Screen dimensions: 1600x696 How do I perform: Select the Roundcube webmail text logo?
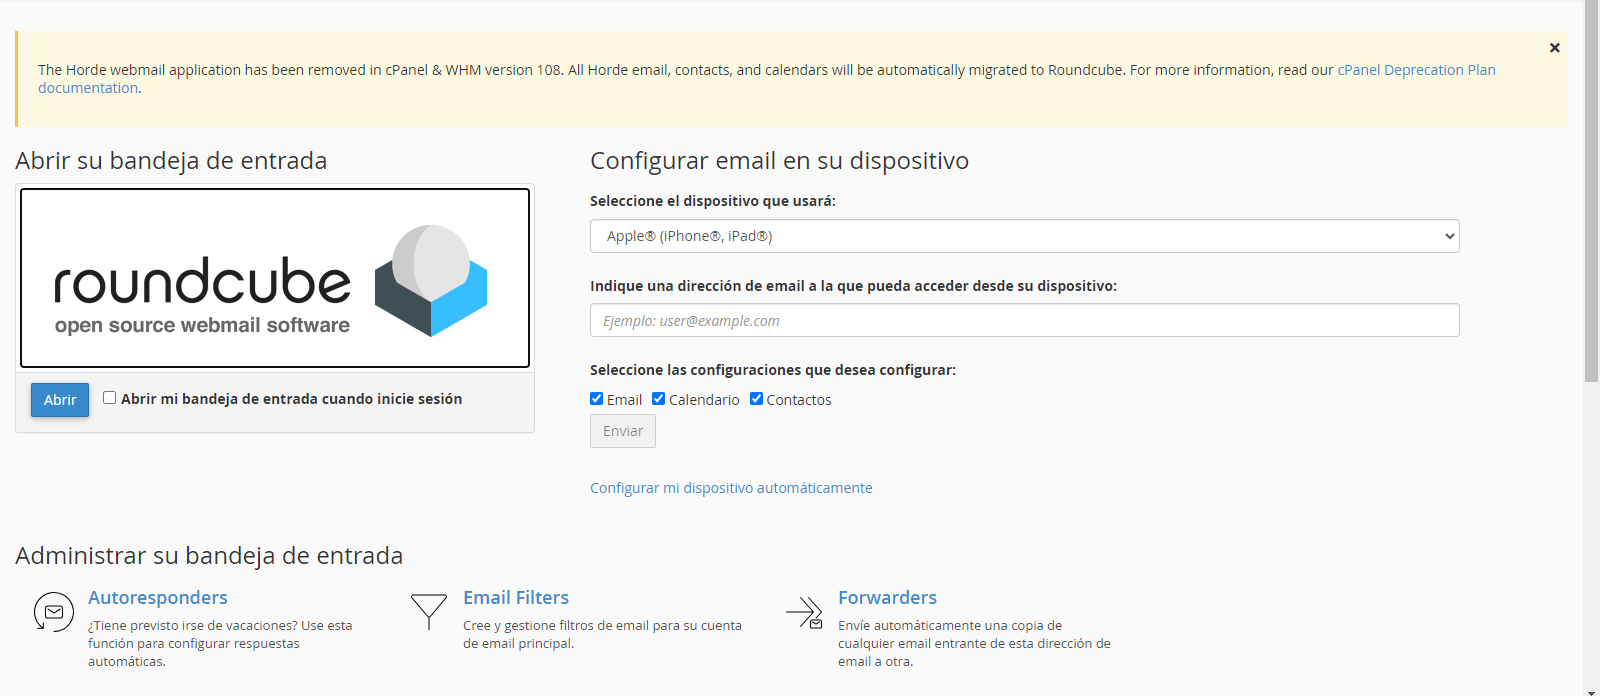(203, 294)
